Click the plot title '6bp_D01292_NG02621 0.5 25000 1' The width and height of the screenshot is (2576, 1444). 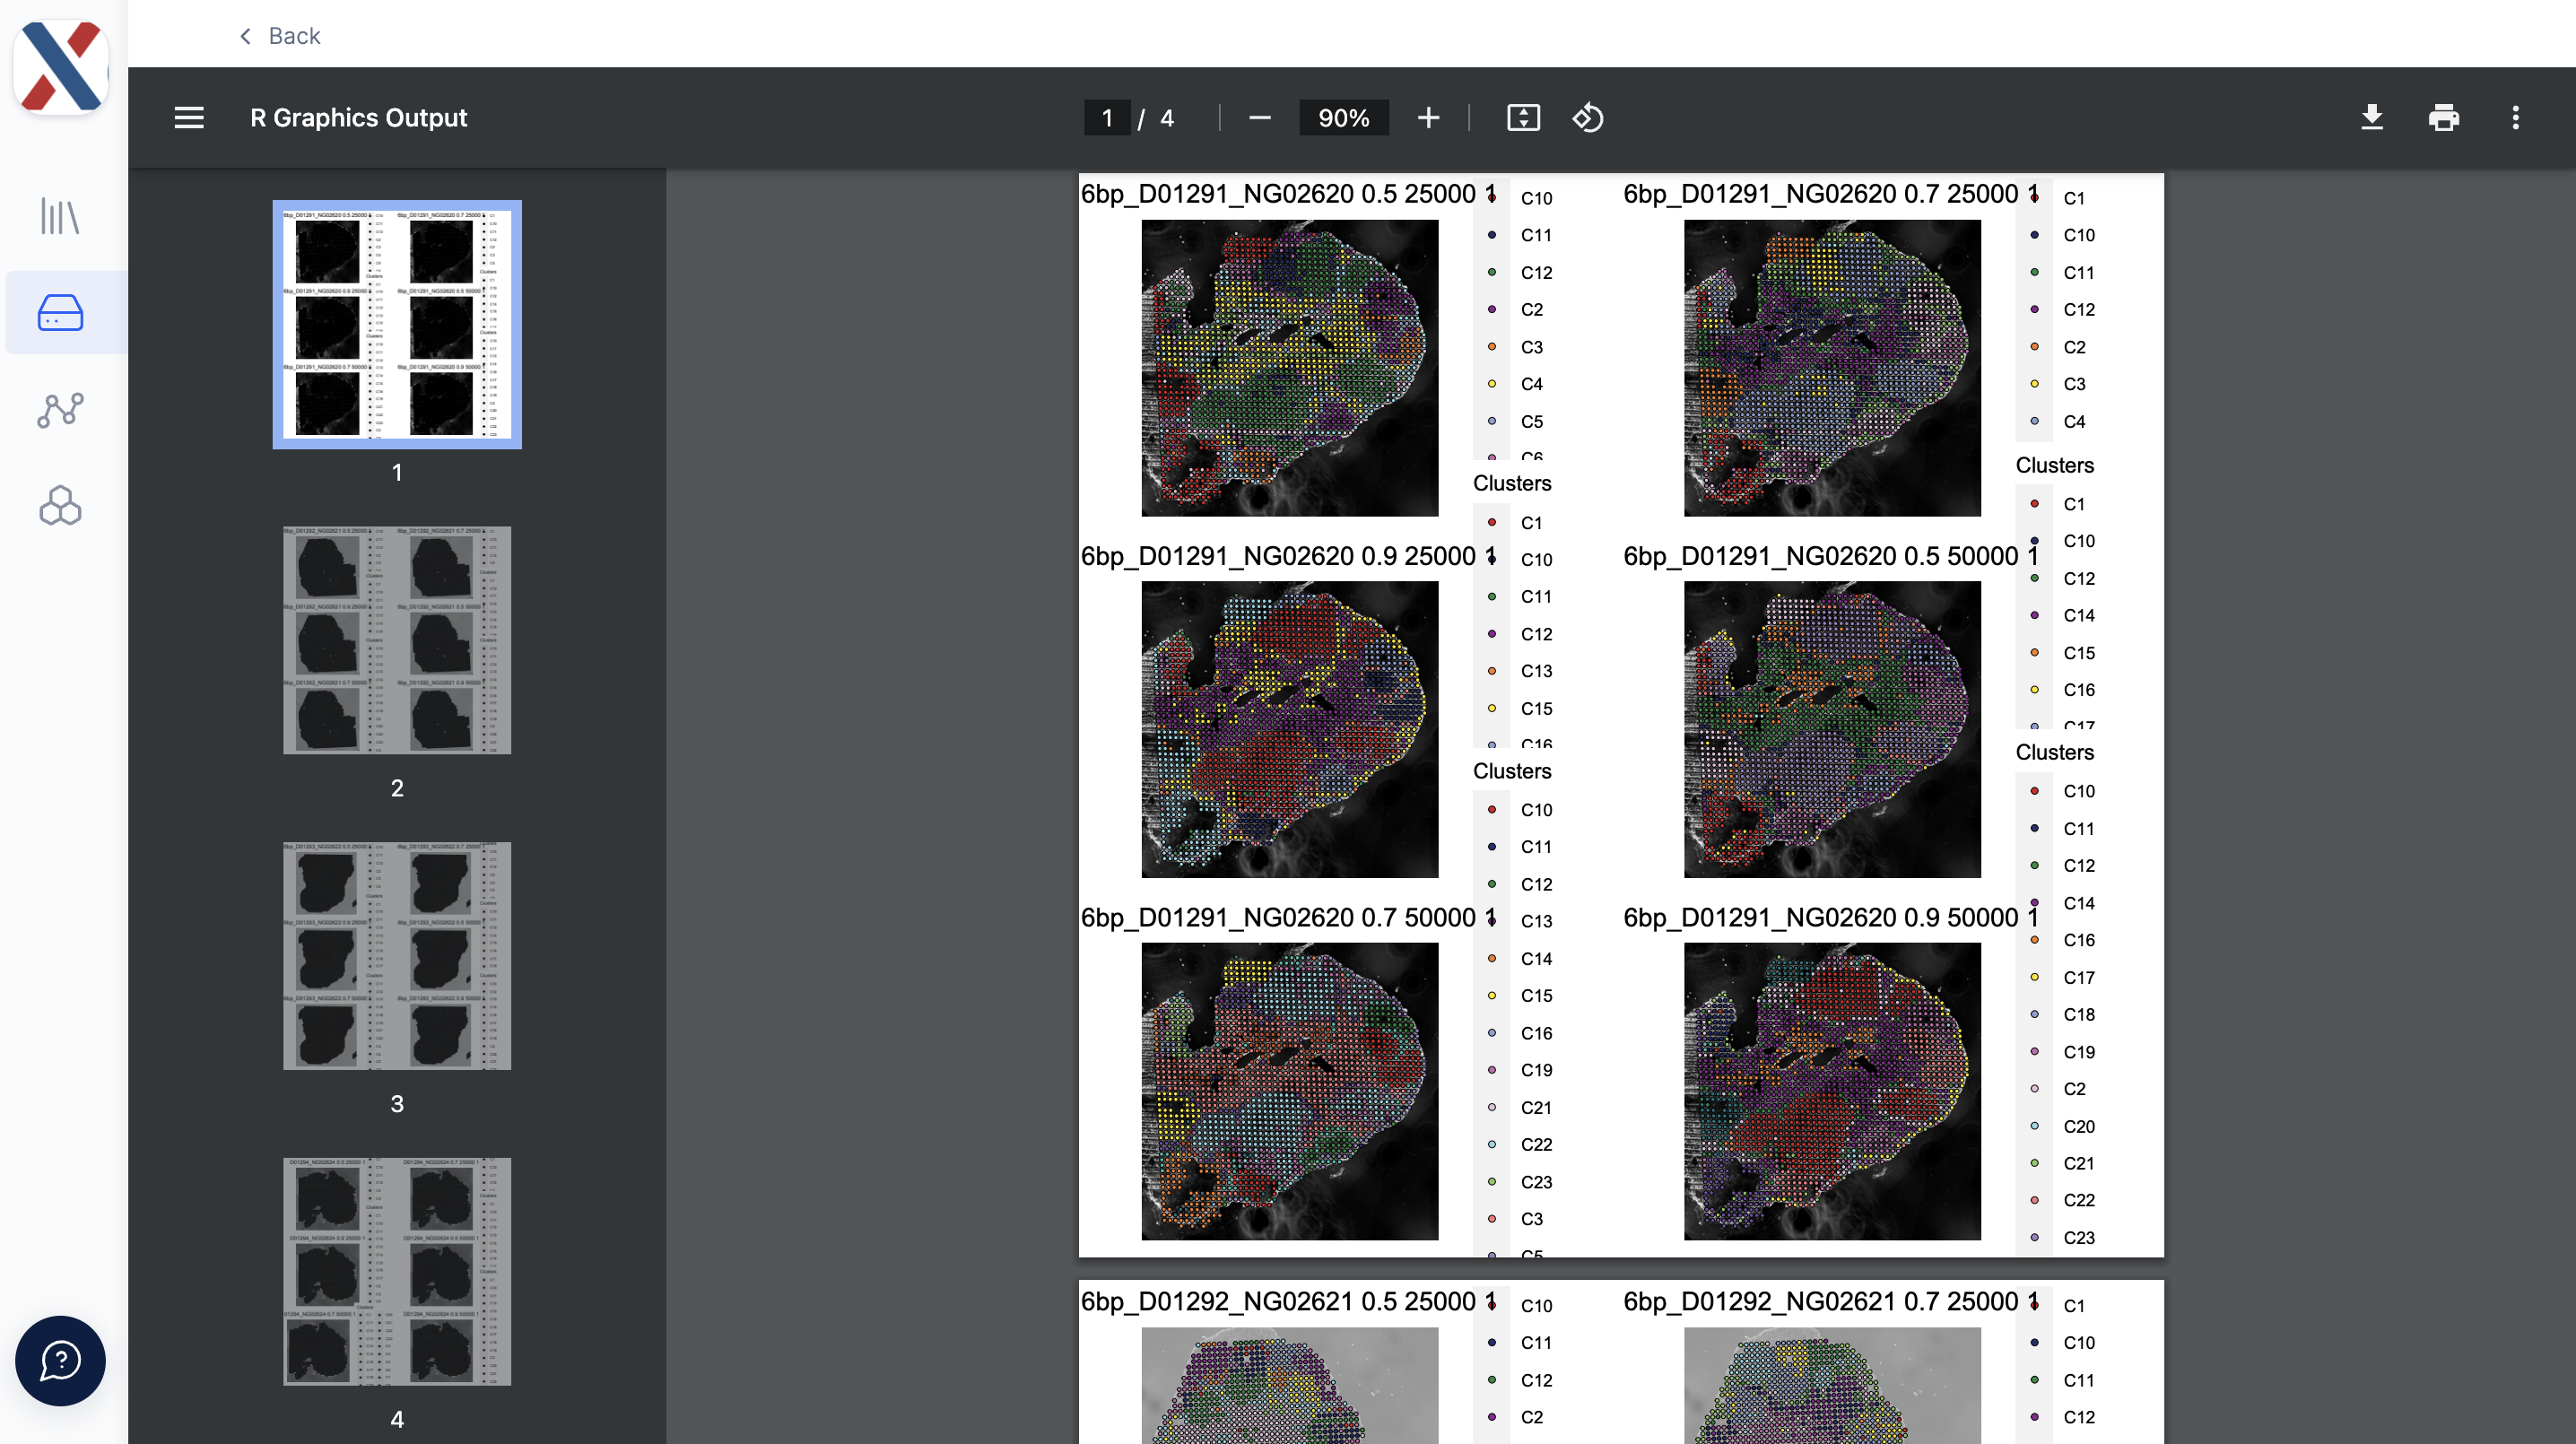1288,1302
